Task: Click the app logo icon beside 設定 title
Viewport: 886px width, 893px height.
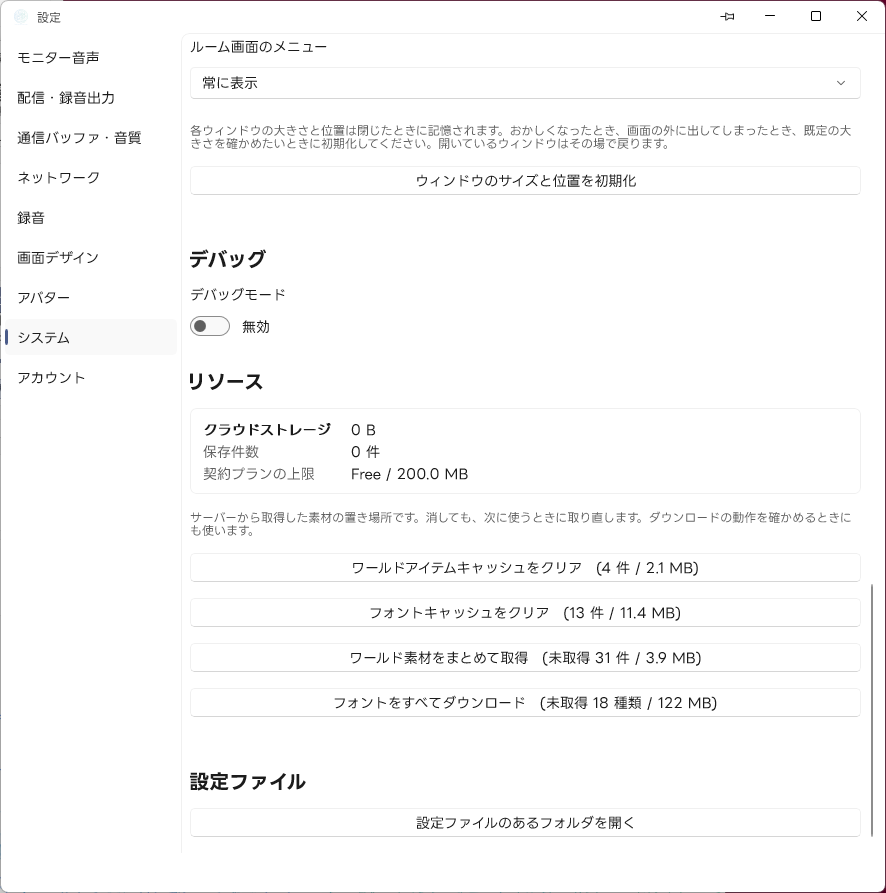Action: click(x=20, y=17)
